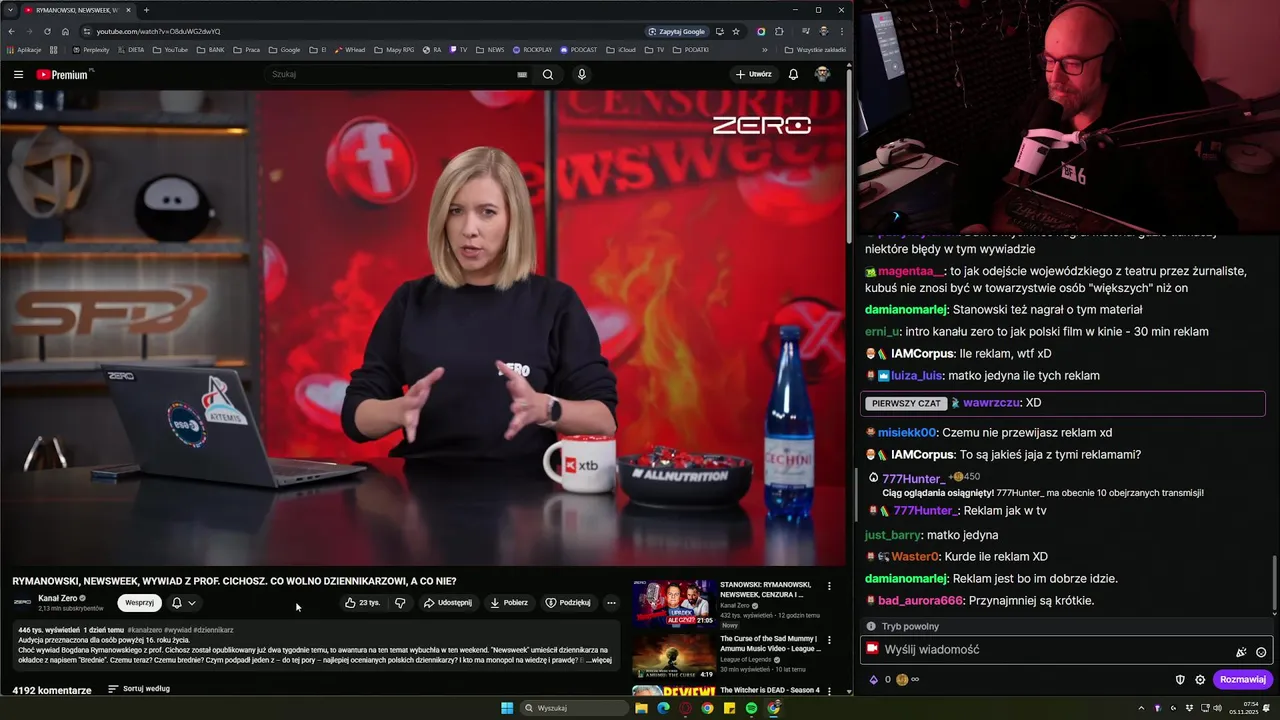Open the chat moderation shield icon
This screenshot has height=720, width=1280.
1180,680
